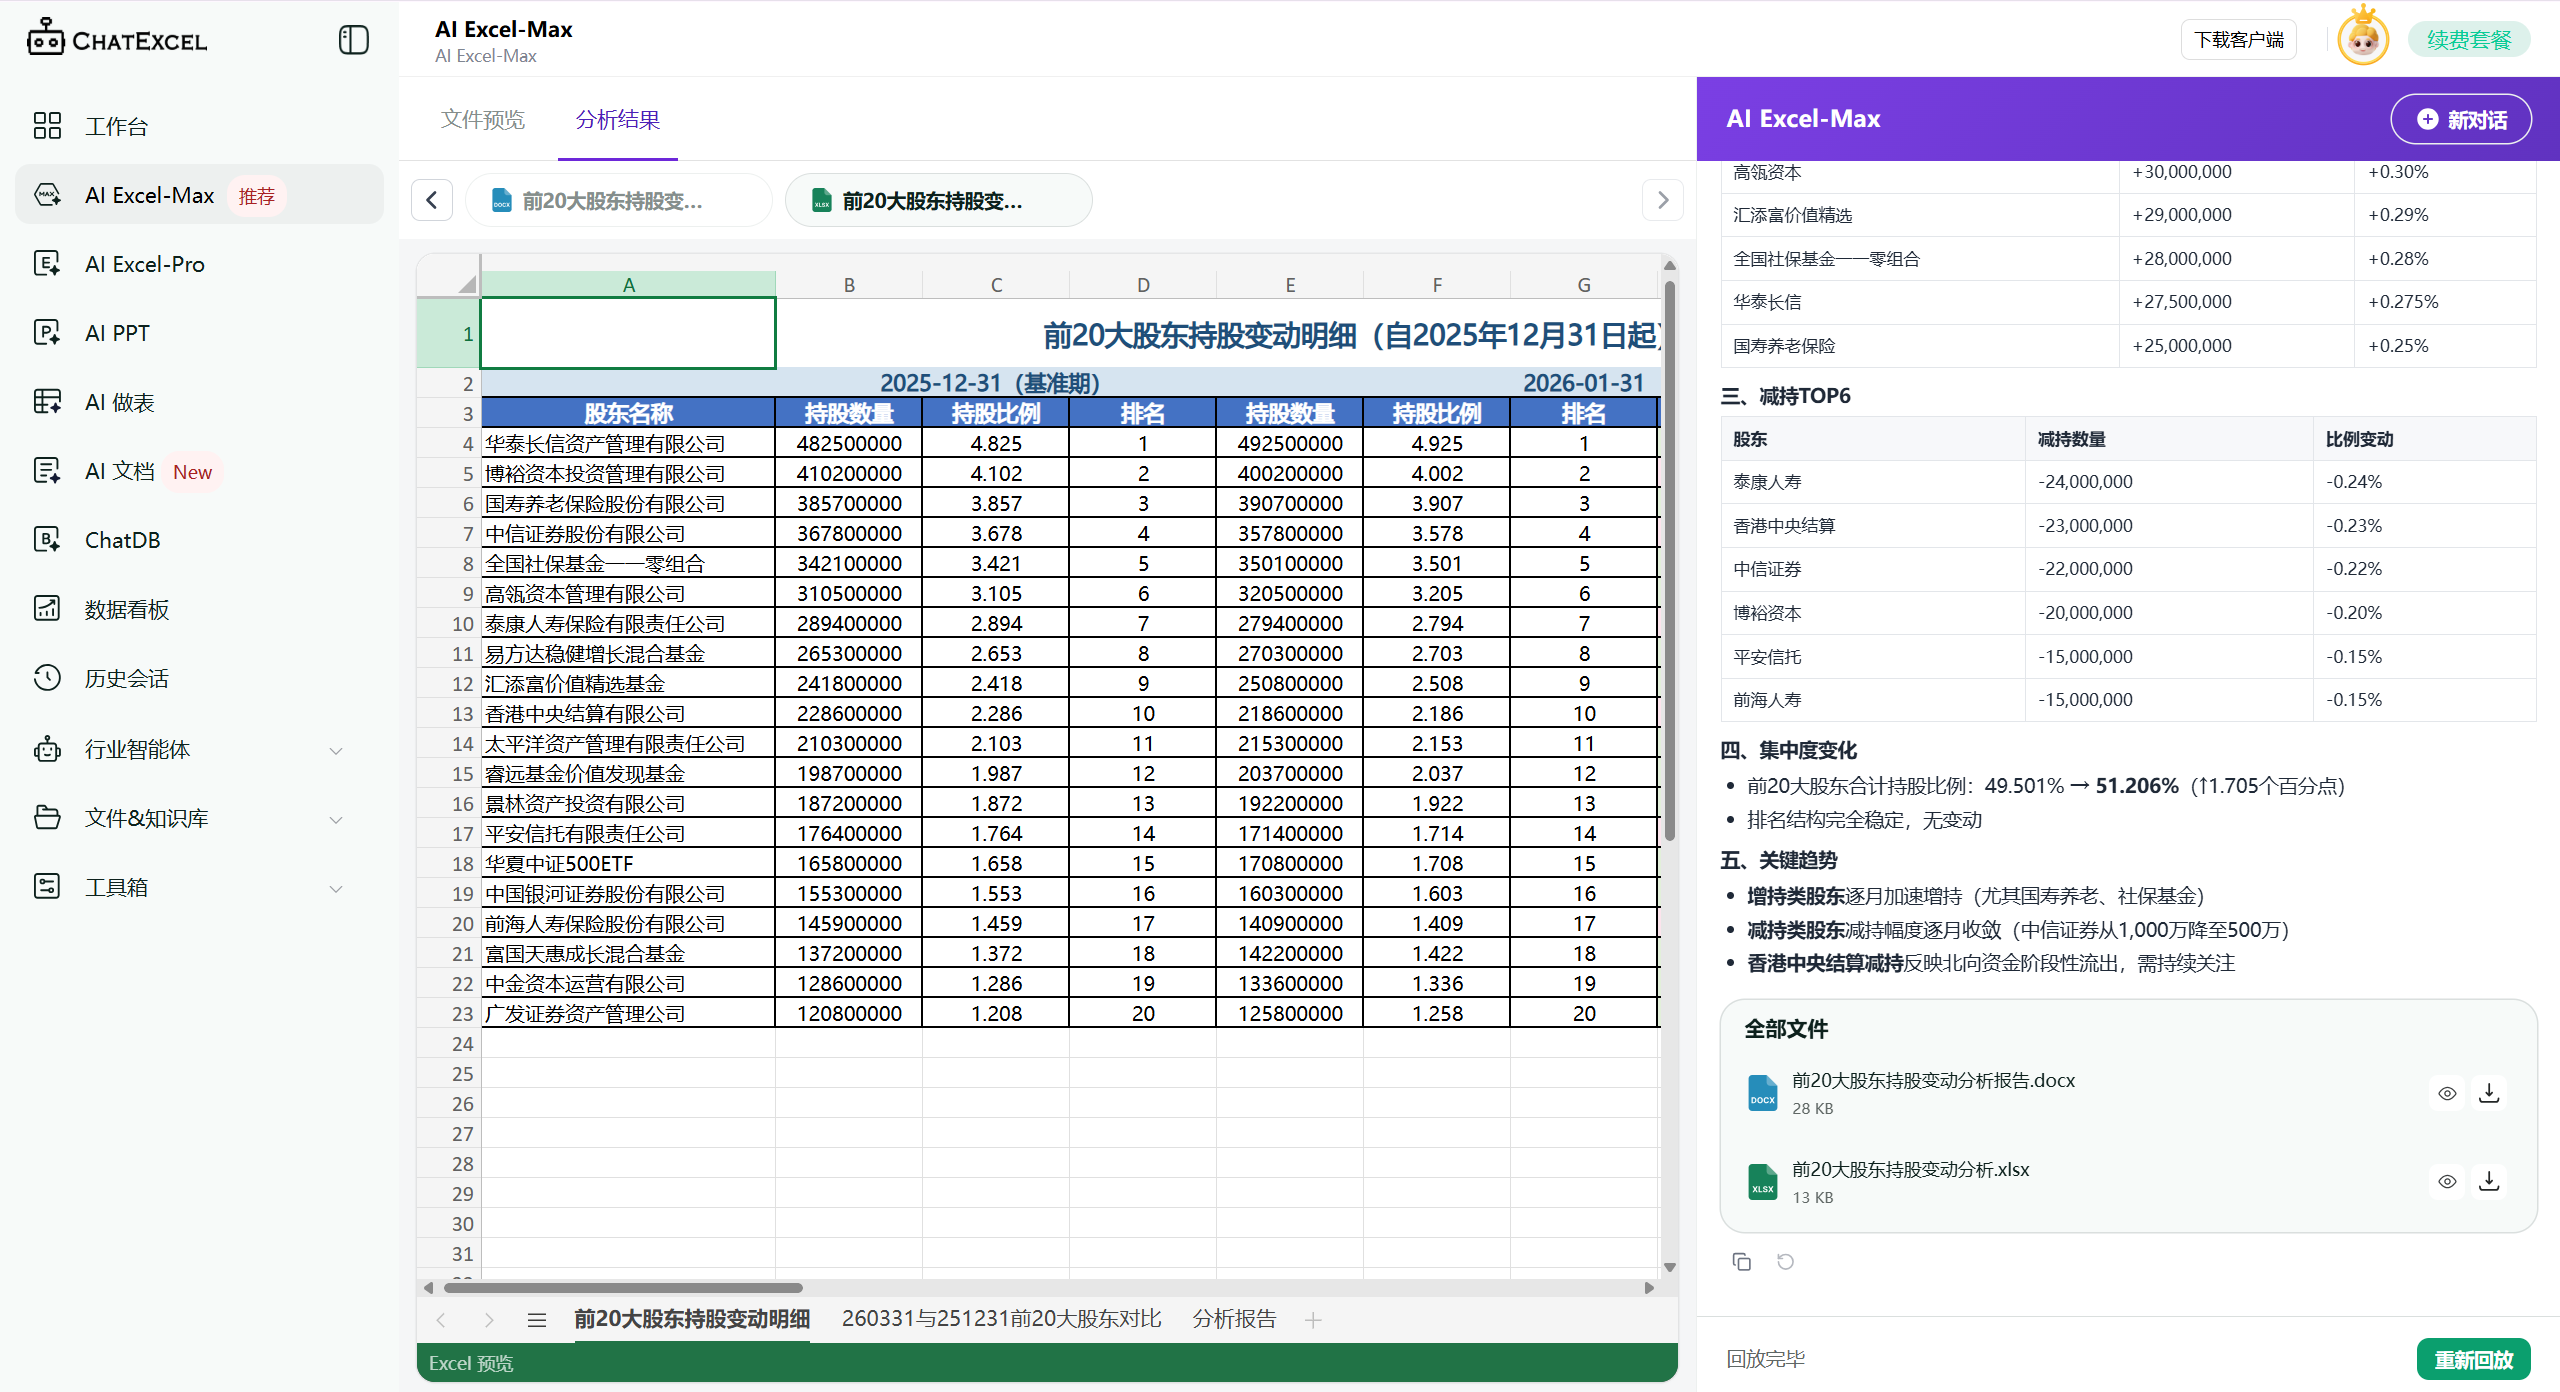The image size is (2560, 1392).
Task: Open the docx 前20大股东持股变 file tab
Action: tap(618, 201)
